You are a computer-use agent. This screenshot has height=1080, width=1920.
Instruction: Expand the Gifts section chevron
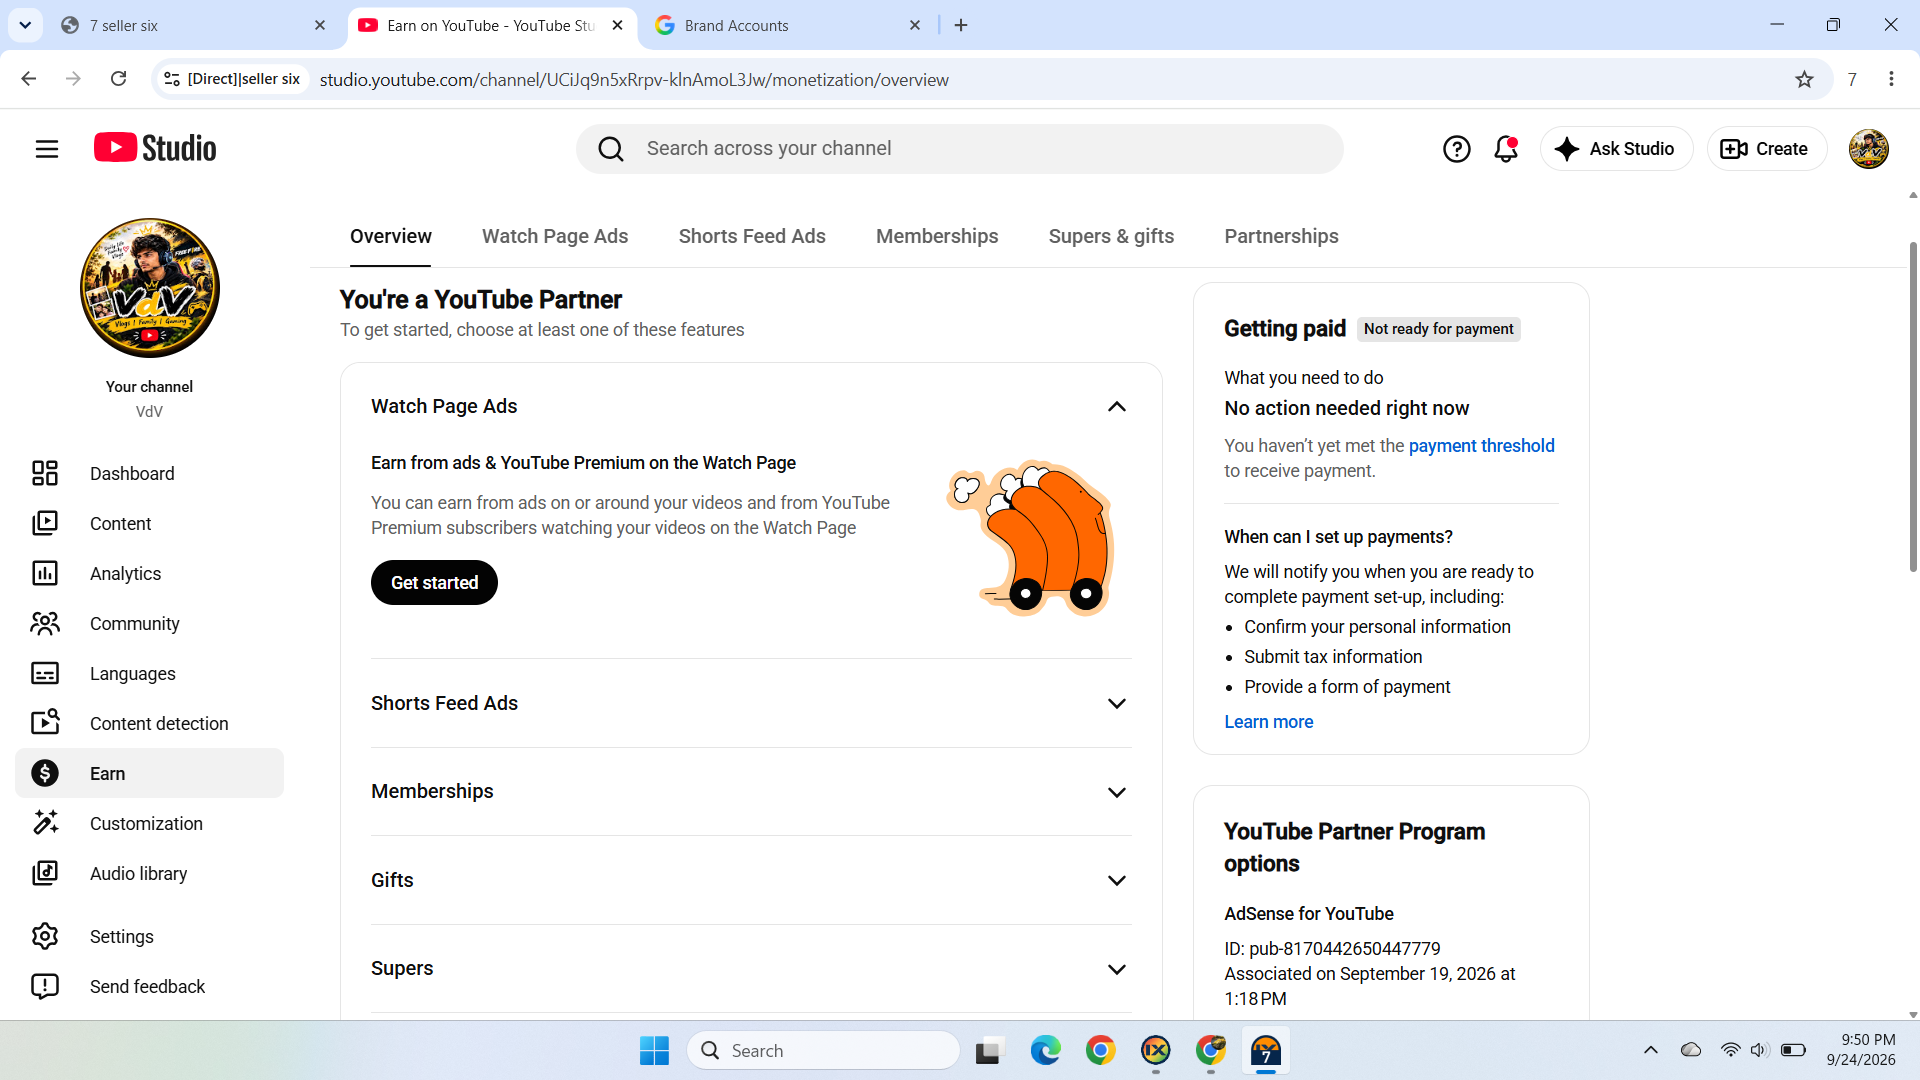pyautogui.click(x=1117, y=880)
